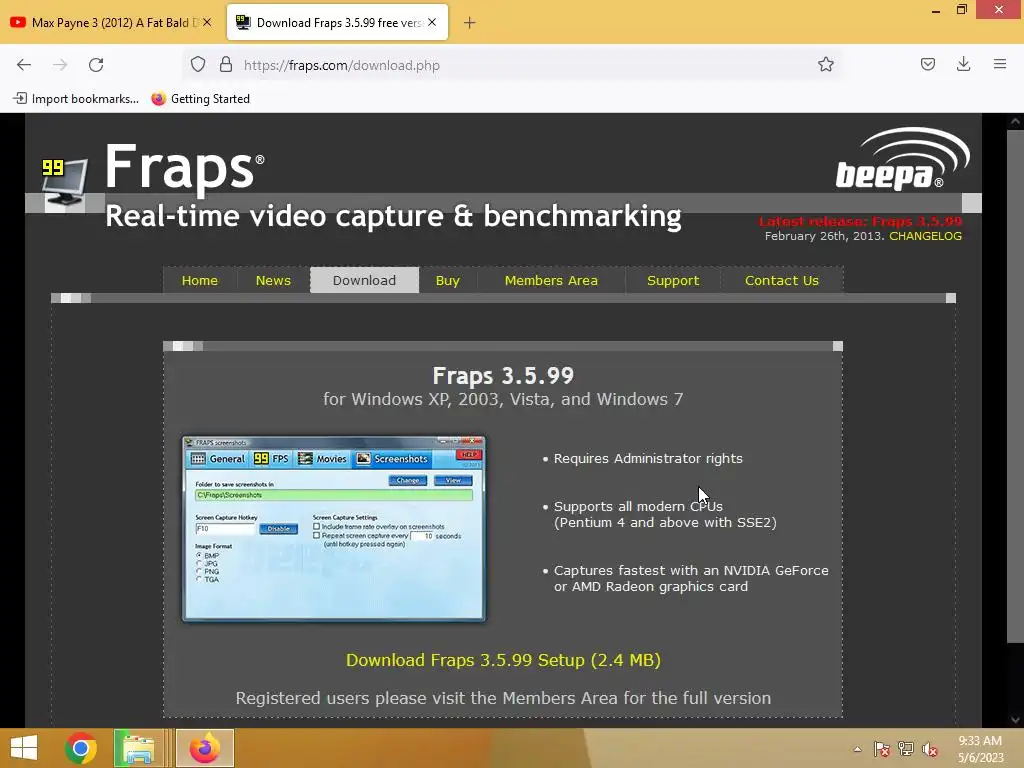Open the Getting Started bookmark

200,99
